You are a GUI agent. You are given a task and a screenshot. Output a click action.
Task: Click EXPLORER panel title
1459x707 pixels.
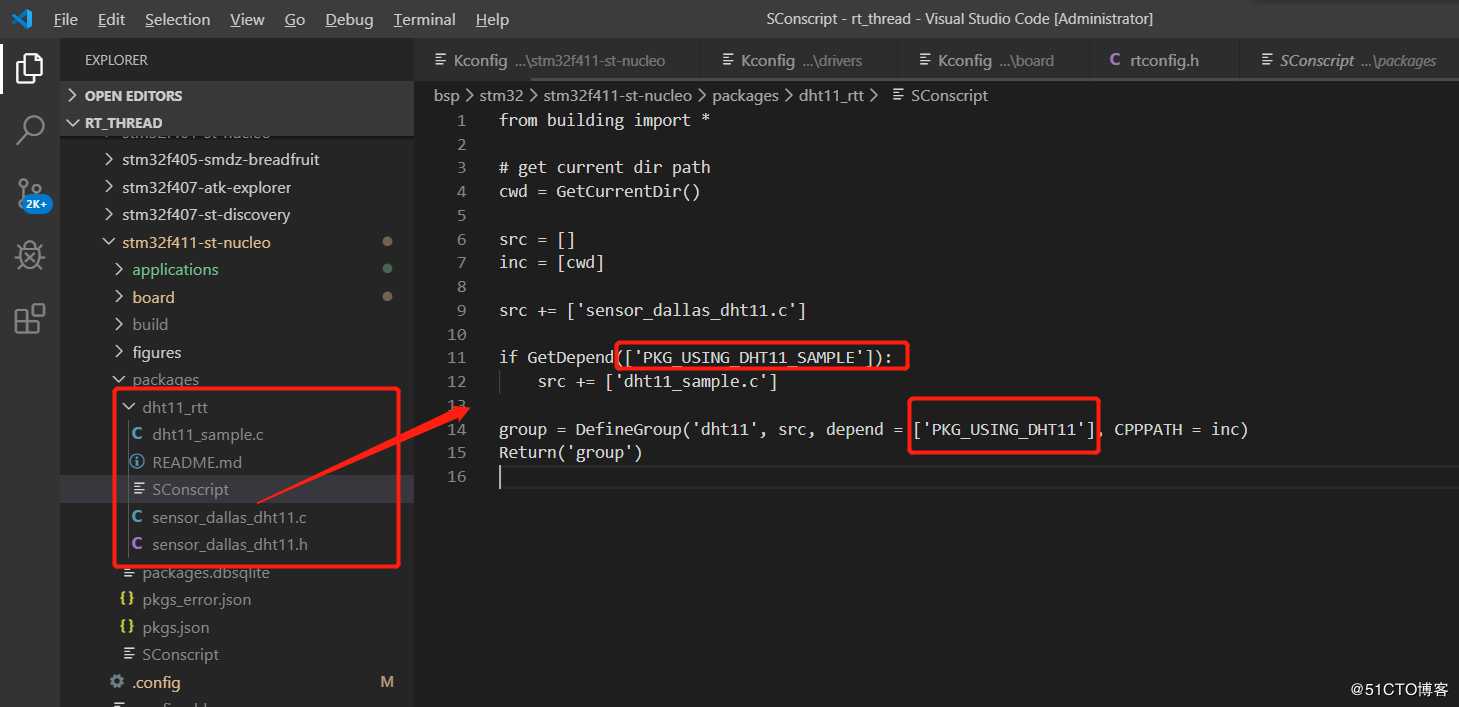coord(116,60)
